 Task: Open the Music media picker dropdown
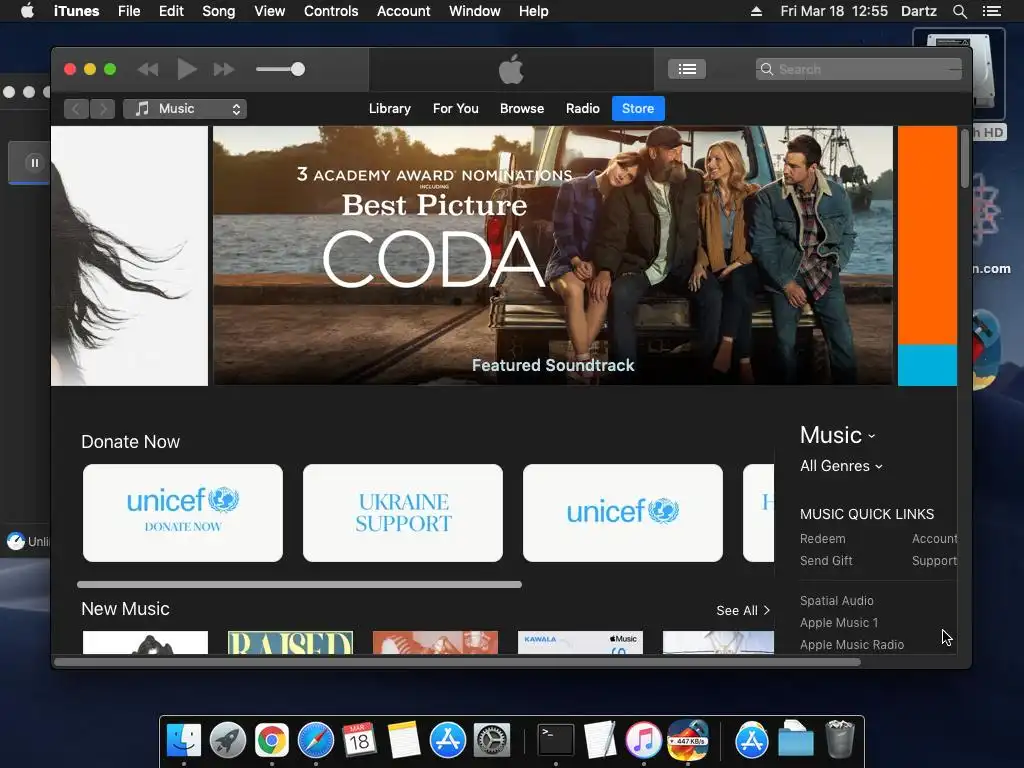pyautogui.click(x=185, y=109)
